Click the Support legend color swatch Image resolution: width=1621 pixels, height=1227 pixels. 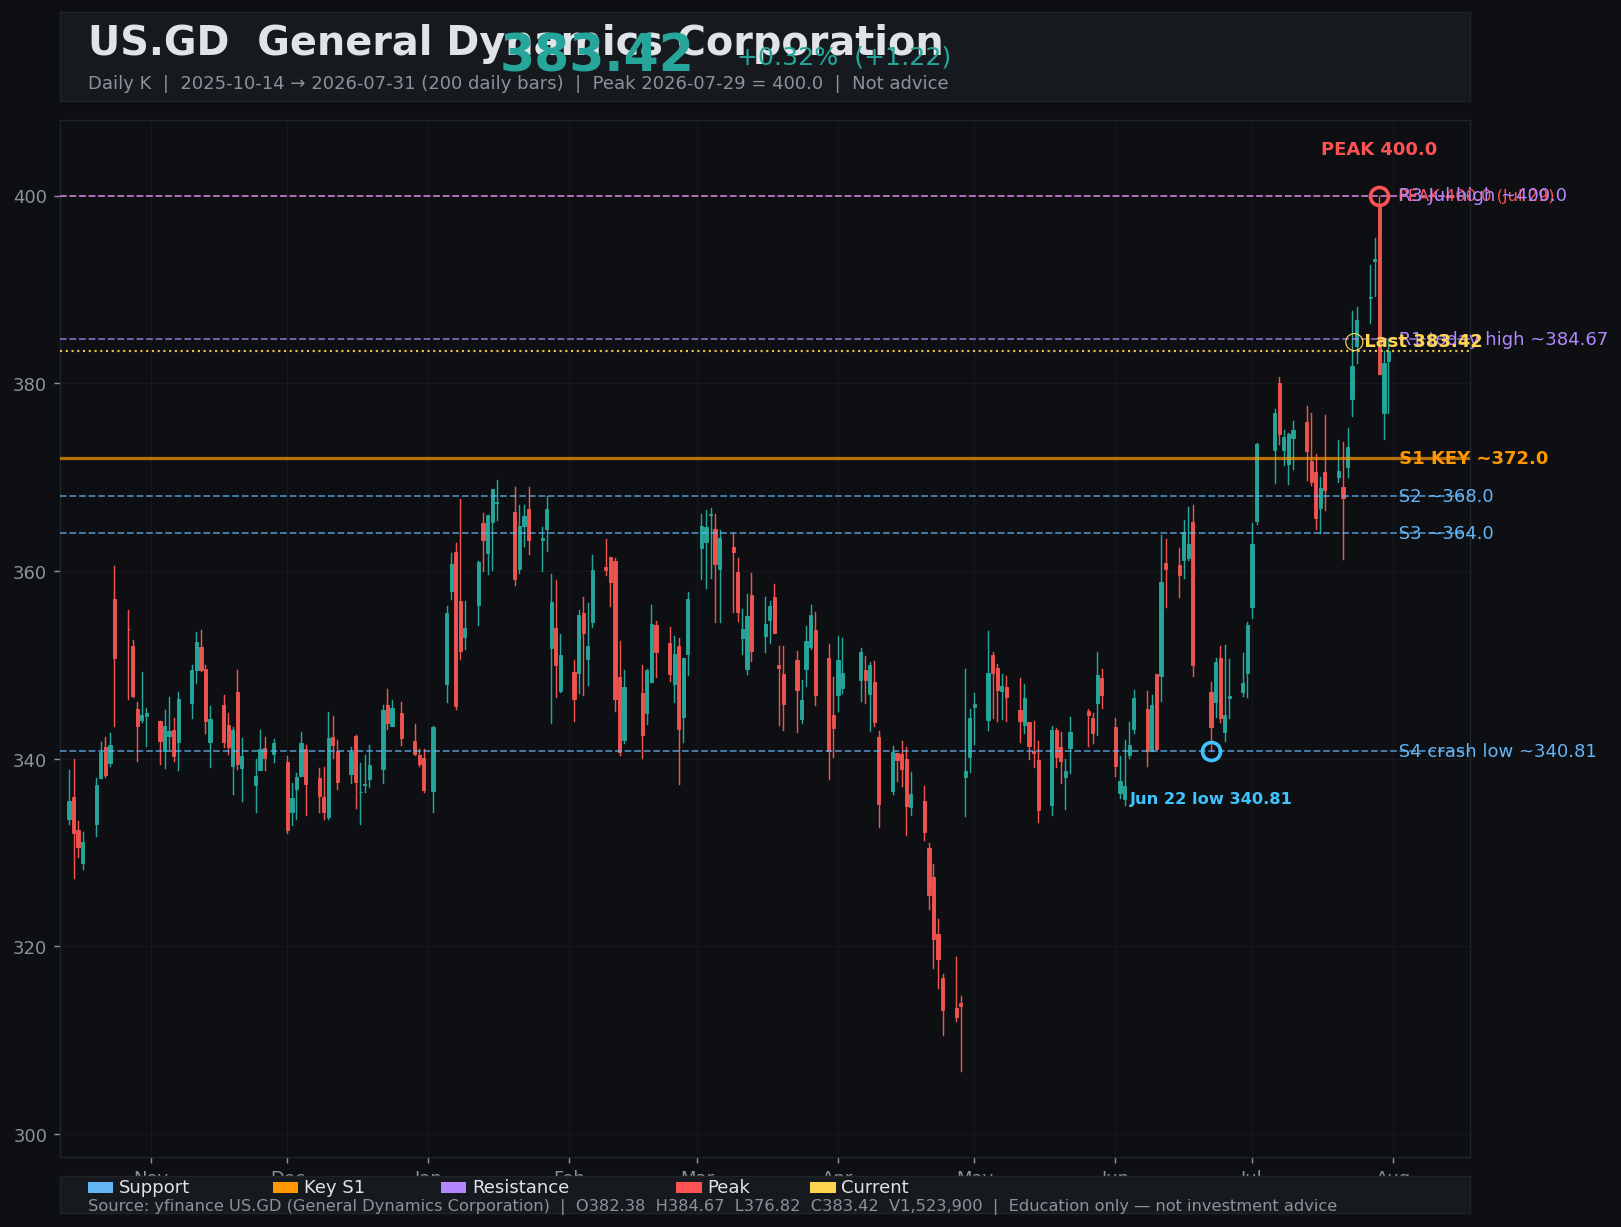pos(100,1187)
